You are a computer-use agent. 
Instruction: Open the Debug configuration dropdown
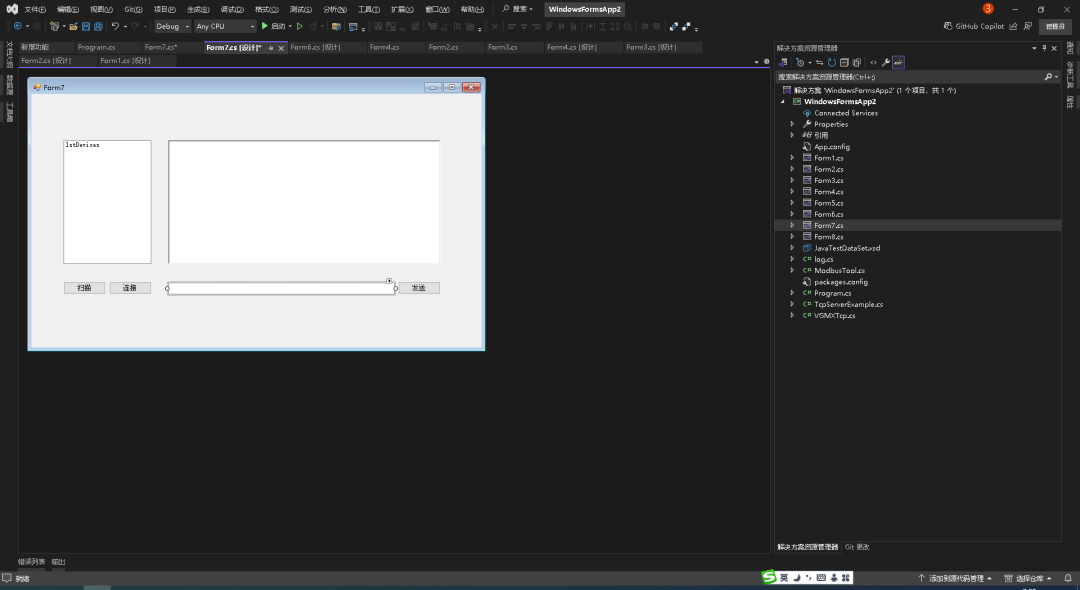pyautogui.click(x=172, y=26)
